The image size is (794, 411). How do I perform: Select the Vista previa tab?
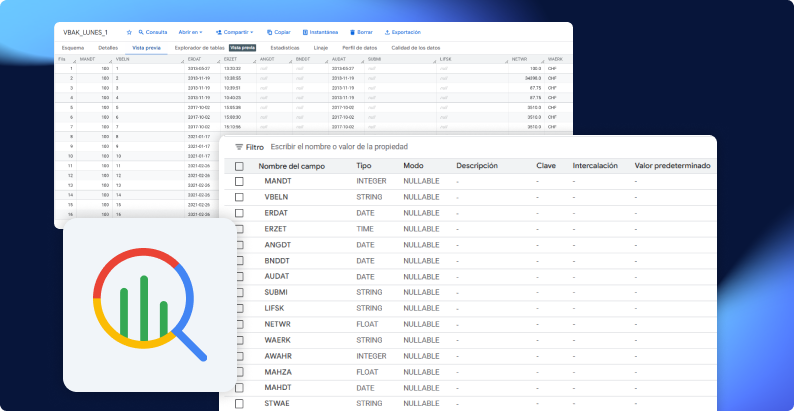[146, 48]
